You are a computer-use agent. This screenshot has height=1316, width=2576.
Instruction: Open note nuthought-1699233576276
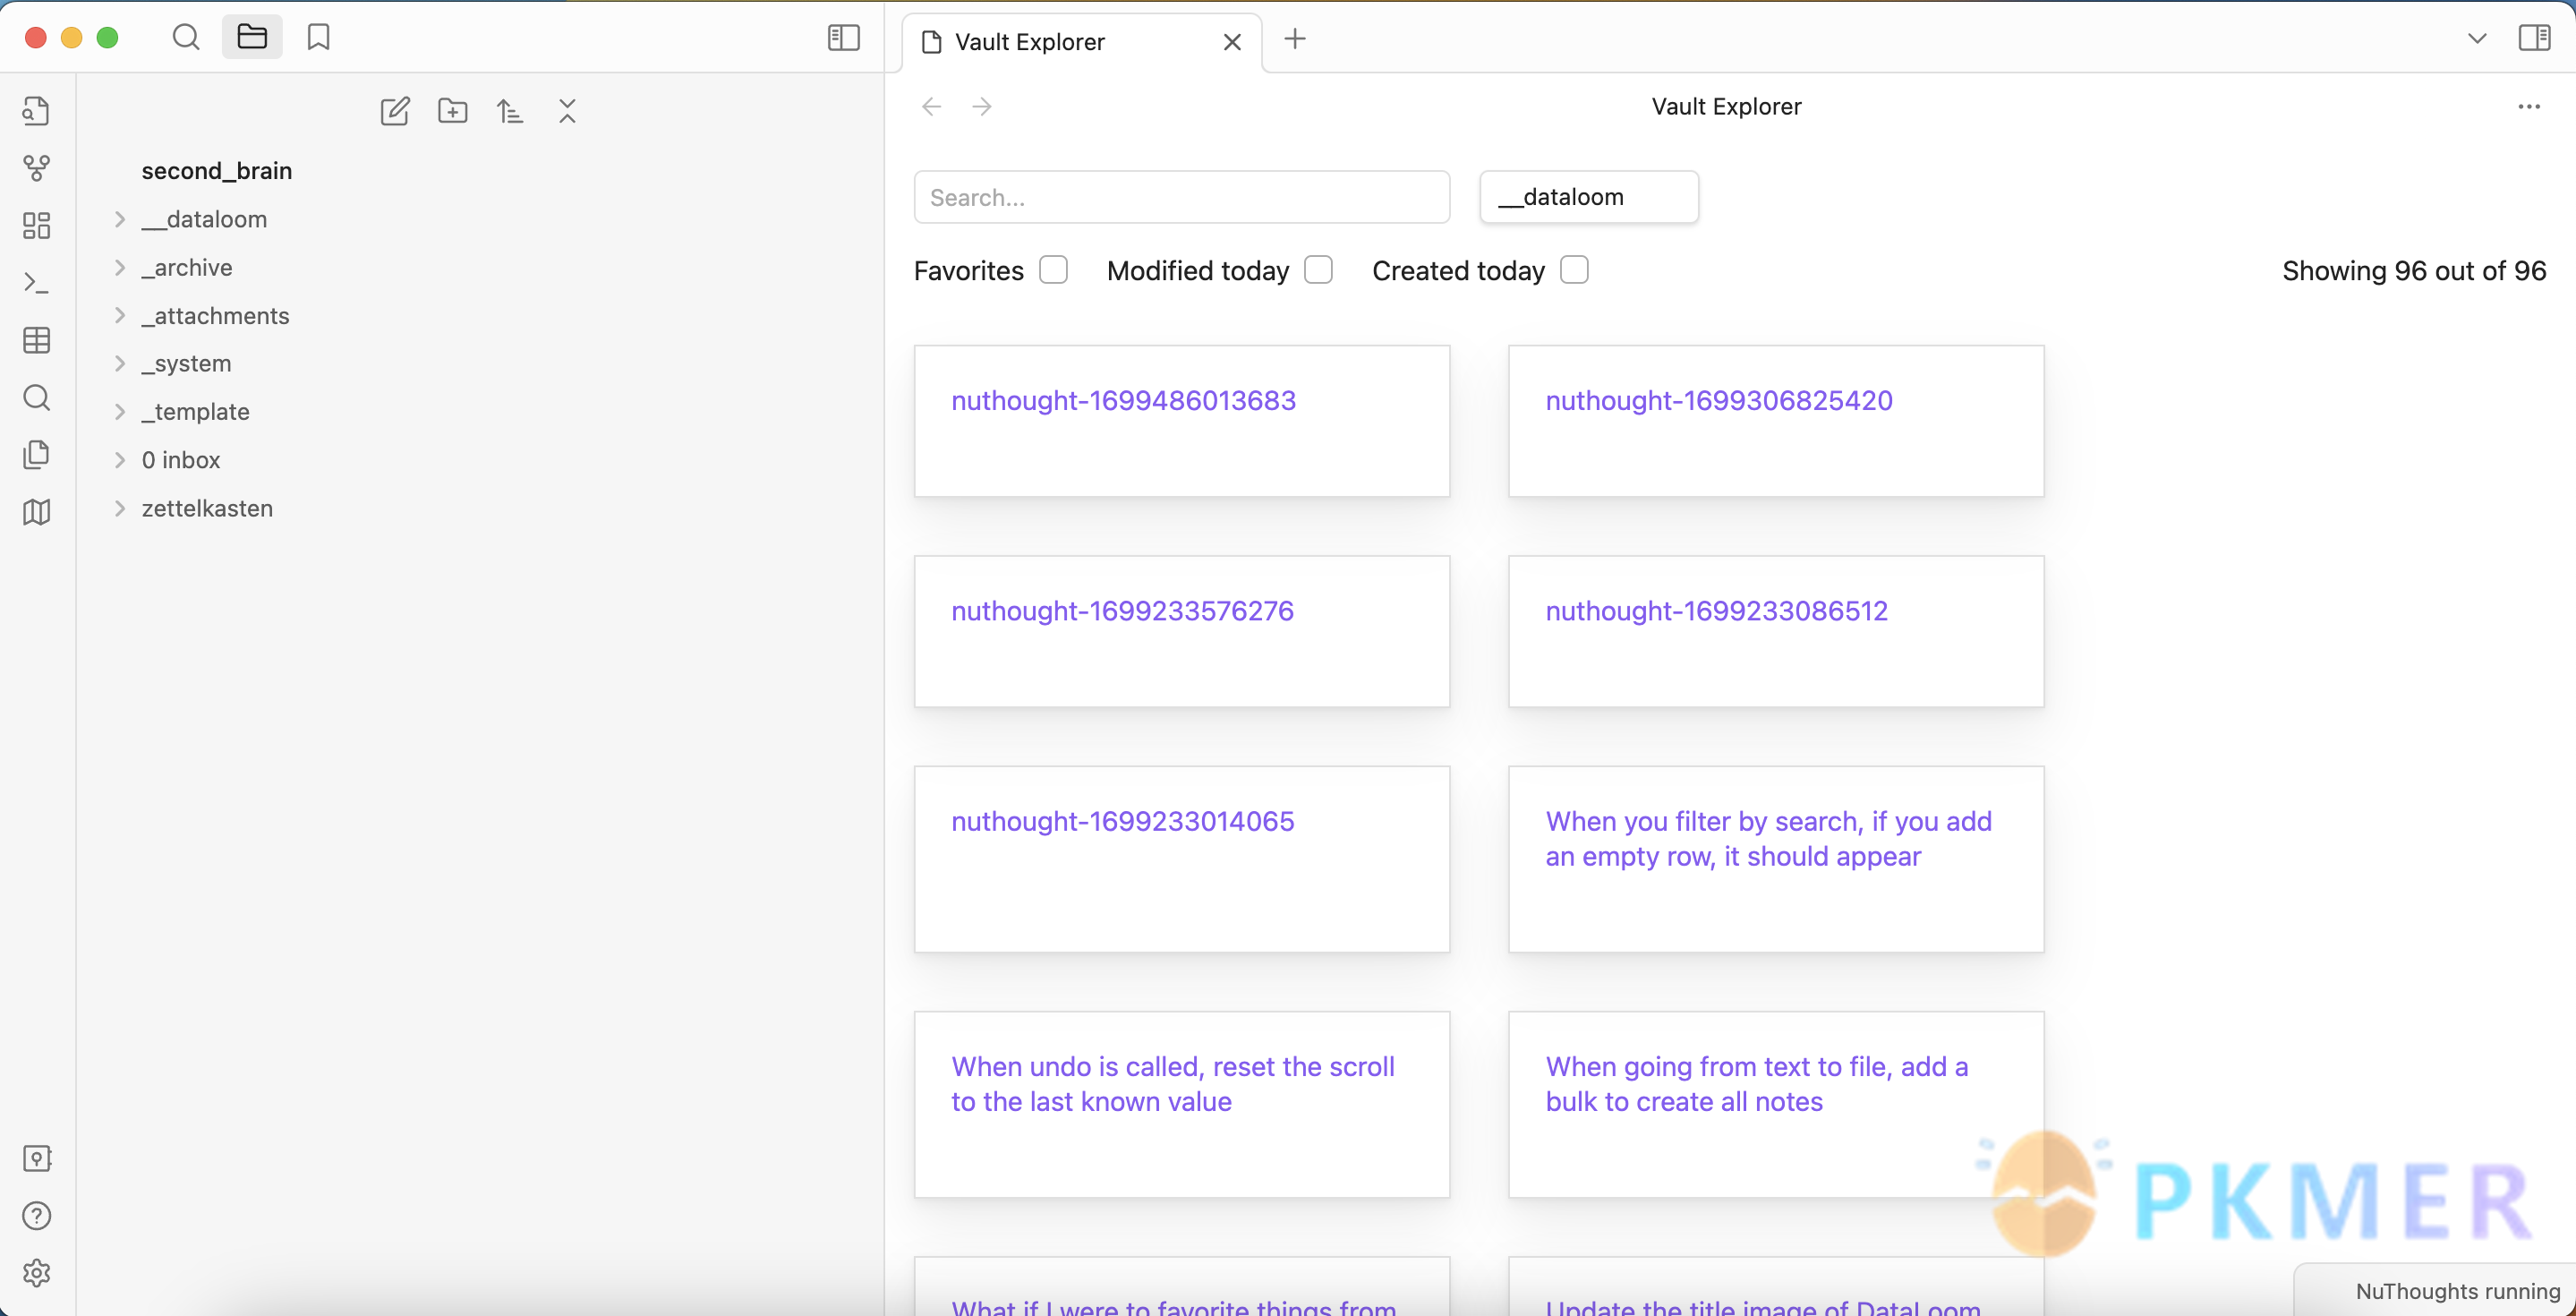pyautogui.click(x=1122, y=611)
